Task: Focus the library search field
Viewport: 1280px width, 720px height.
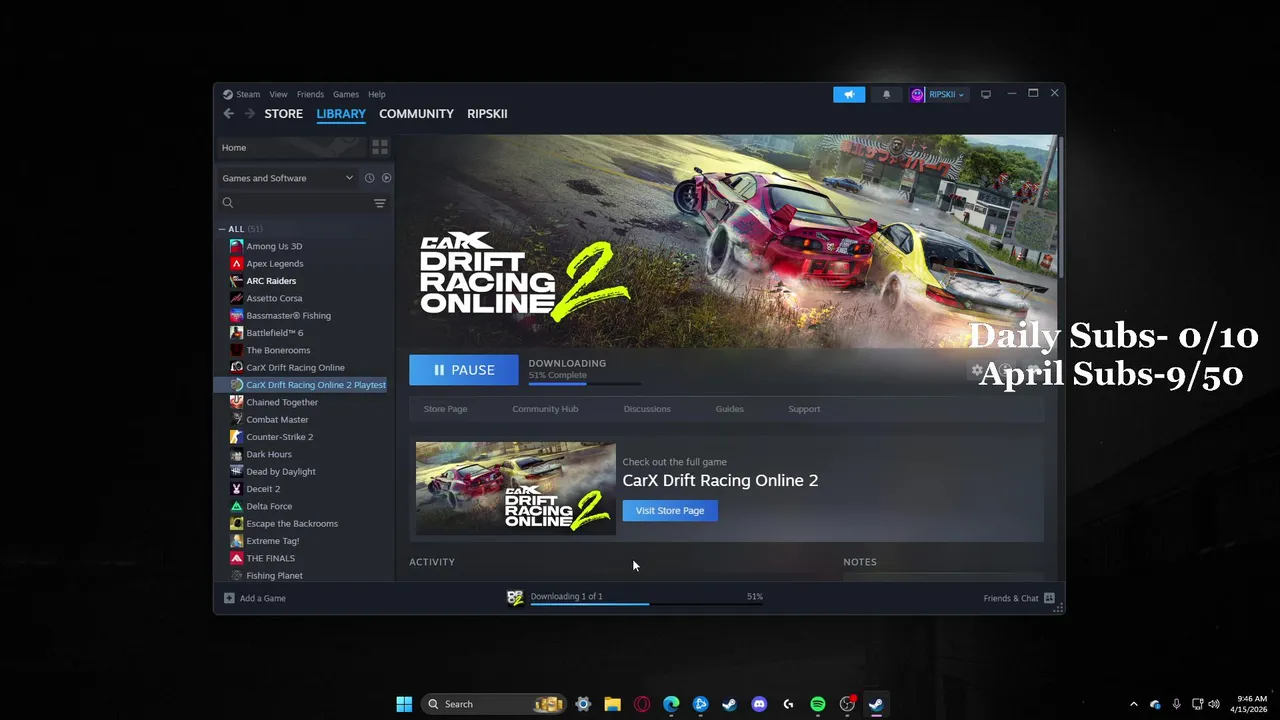Action: pos(295,203)
